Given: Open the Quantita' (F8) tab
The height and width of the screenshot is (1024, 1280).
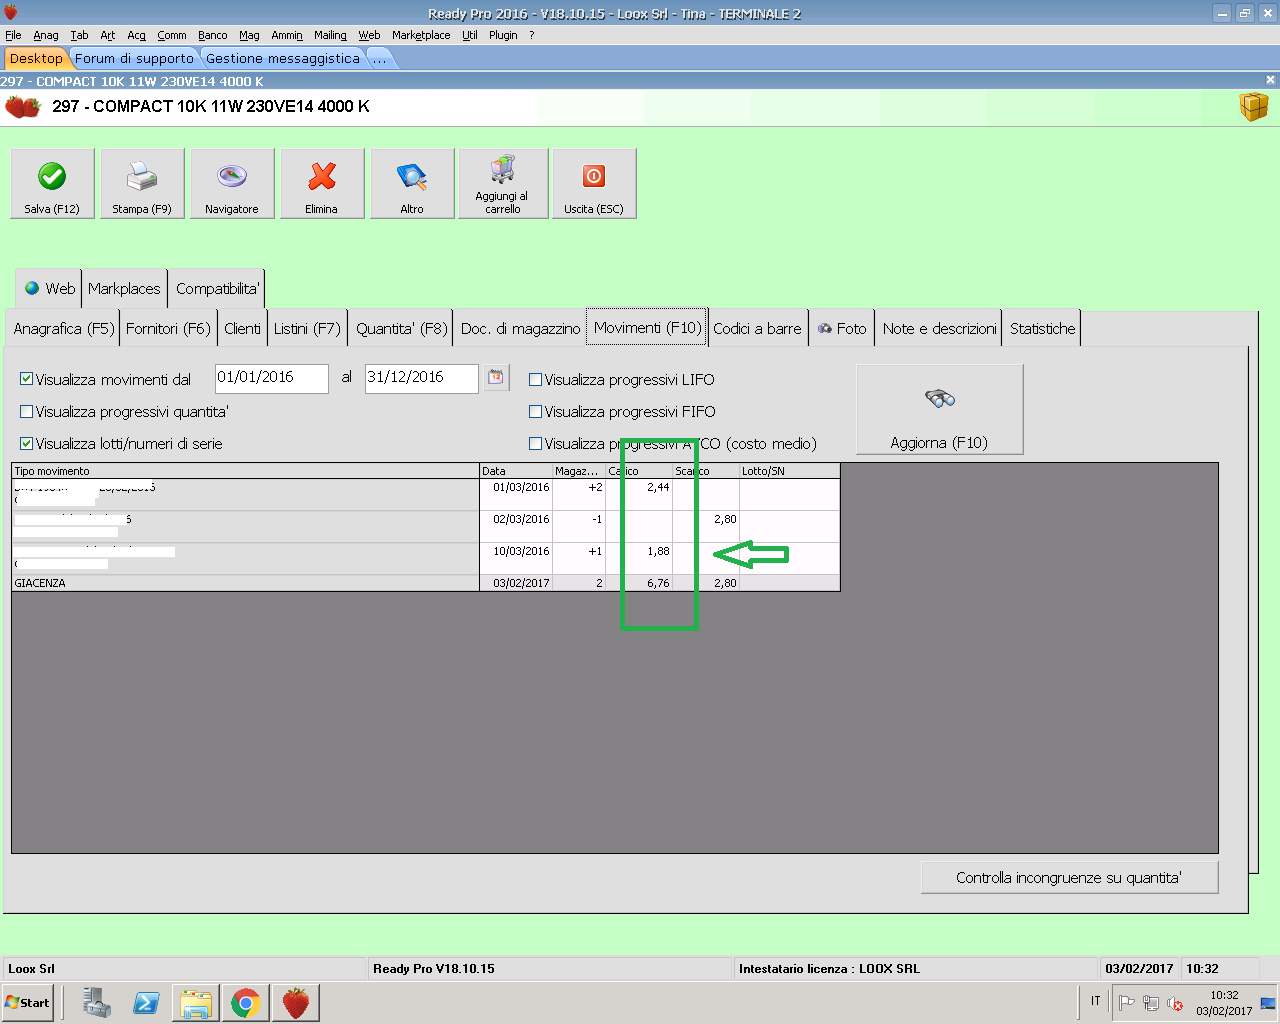Looking at the screenshot, I should click(x=401, y=328).
